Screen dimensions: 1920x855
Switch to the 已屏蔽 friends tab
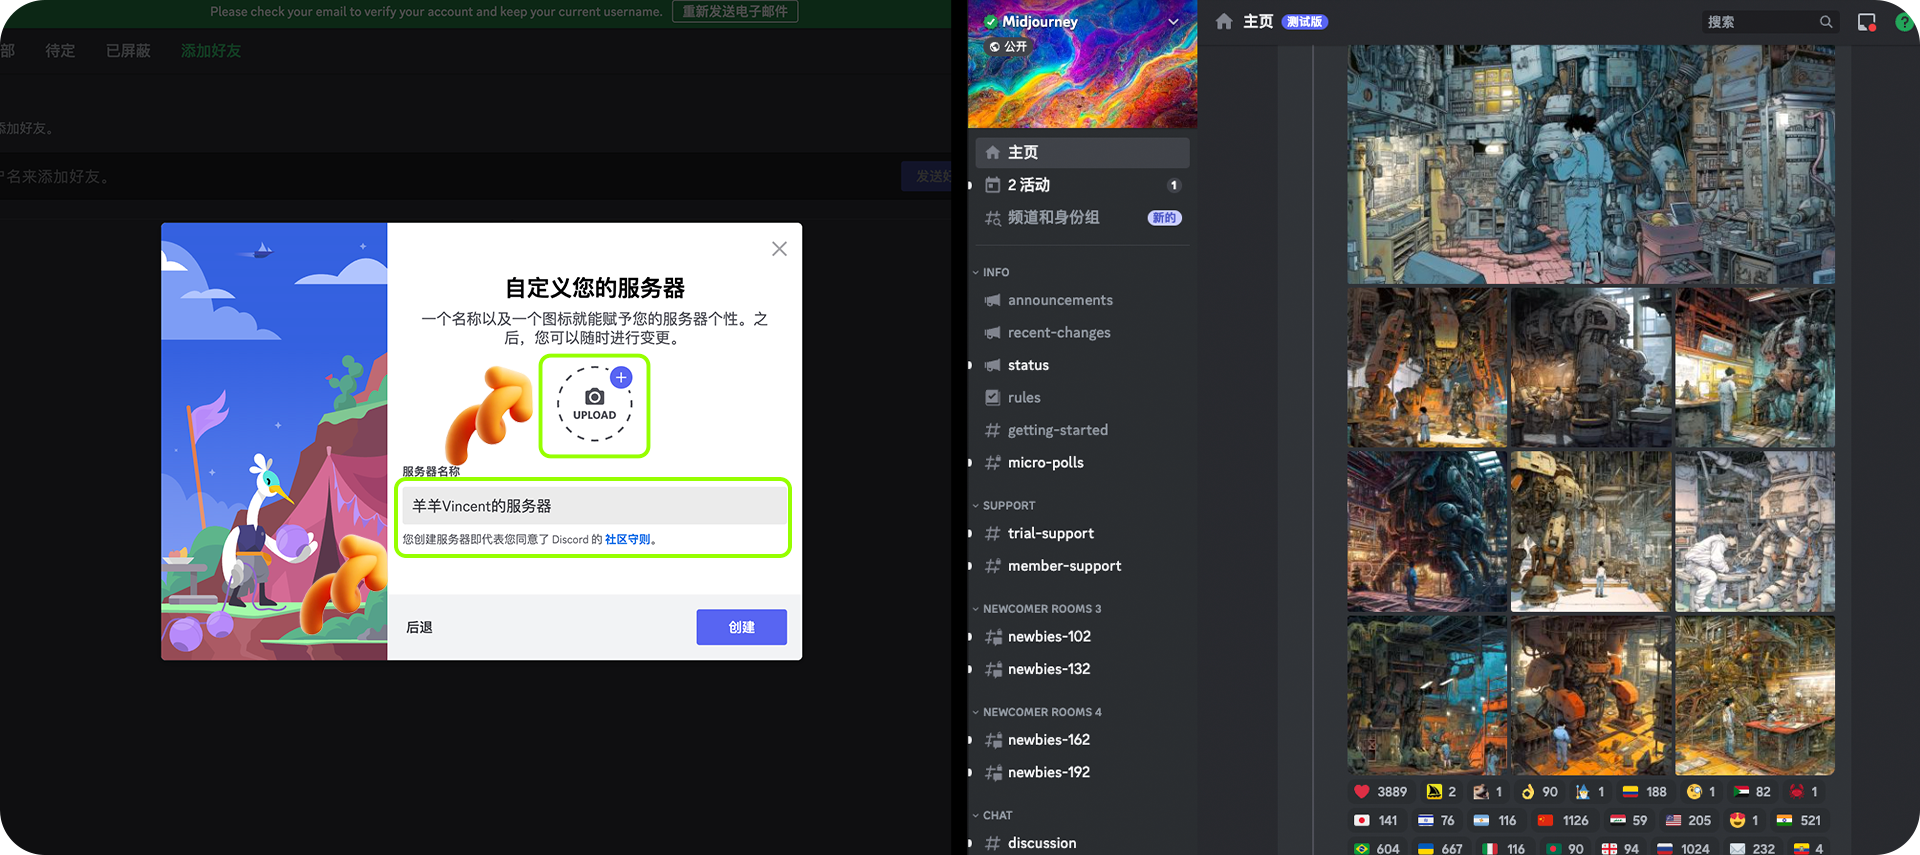[x=128, y=50]
